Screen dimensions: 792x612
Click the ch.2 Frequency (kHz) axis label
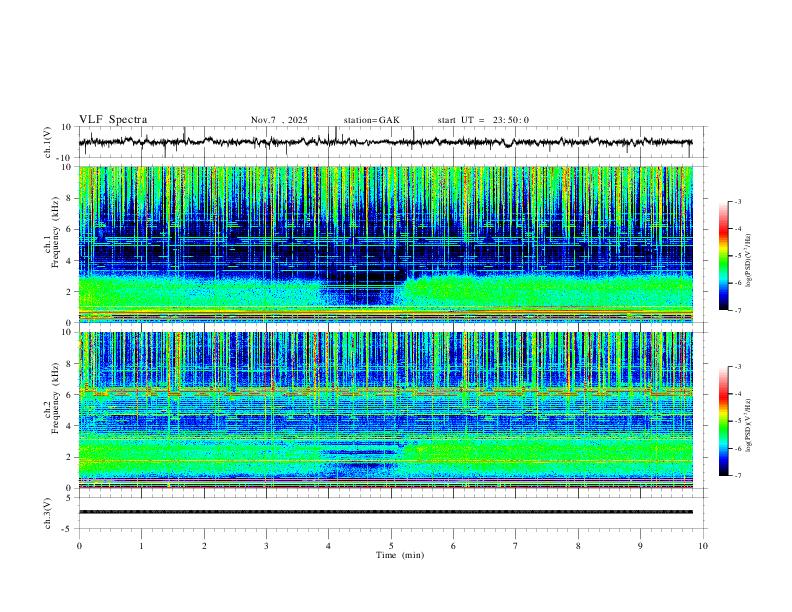(51, 397)
